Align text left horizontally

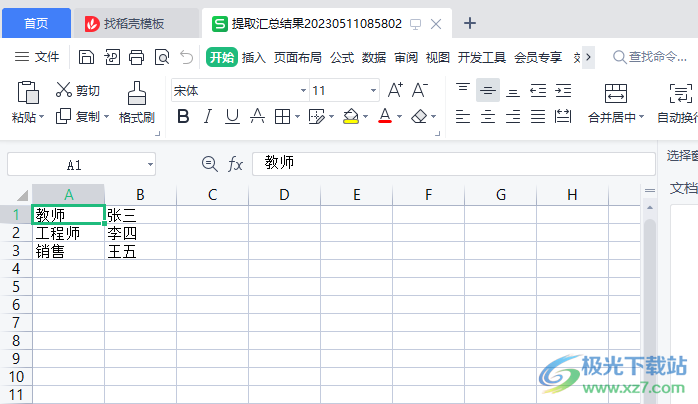click(463, 117)
